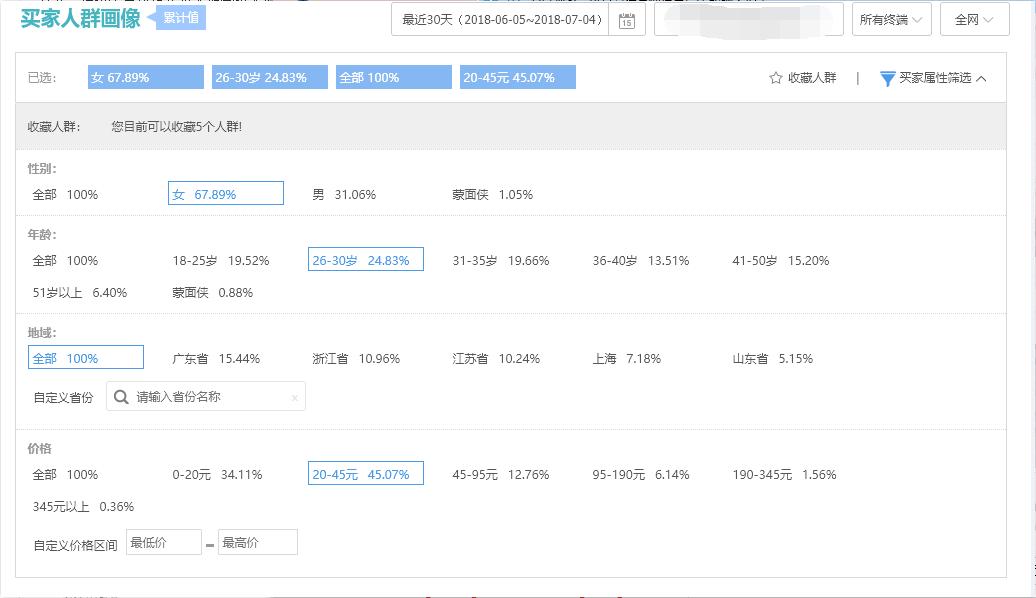Collapse the 买家属性筛选 panel with its chevron
The width and height of the screenshot is (1036, 598).
(x=981, y=78)
